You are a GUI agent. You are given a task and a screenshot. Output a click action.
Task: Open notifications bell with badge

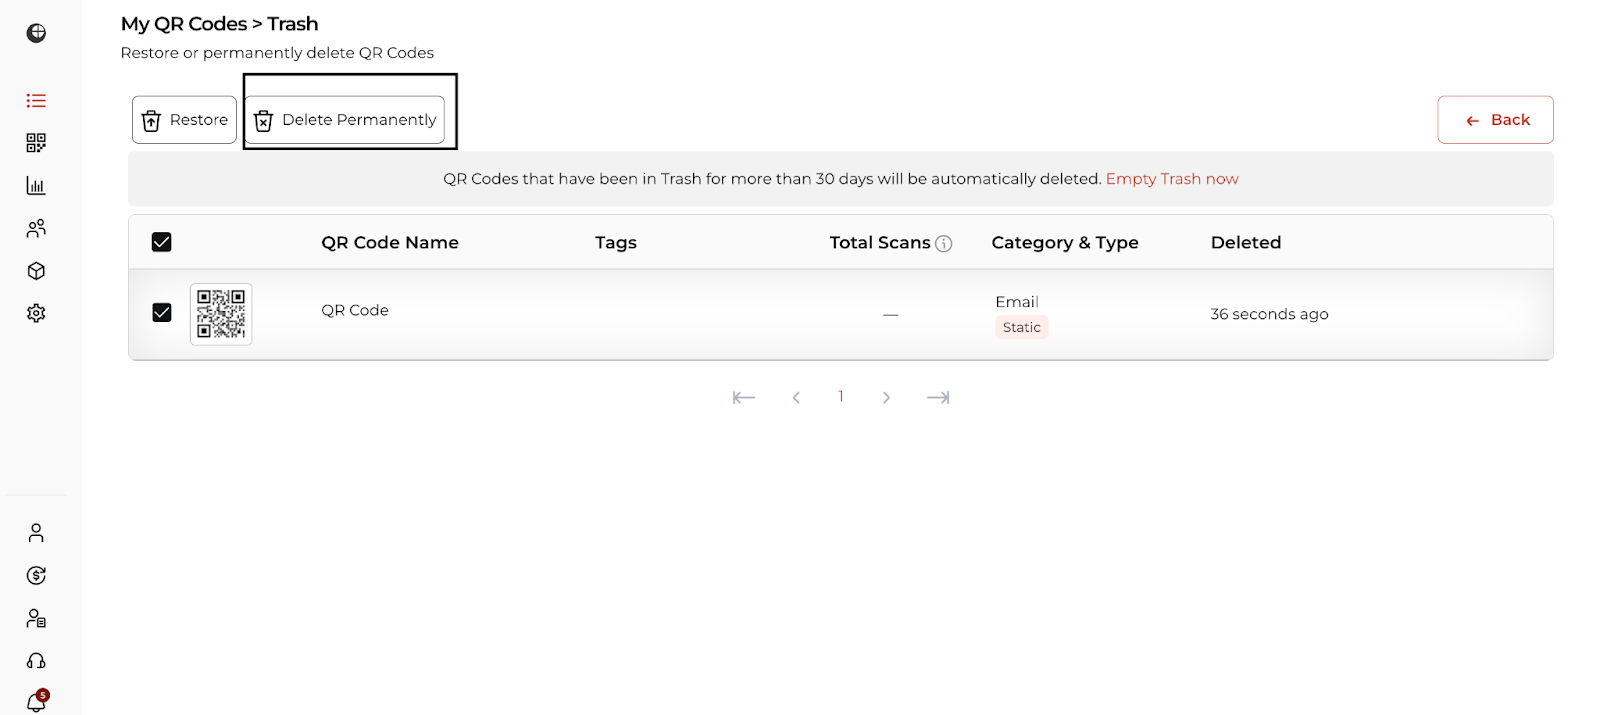pos(36,702)
